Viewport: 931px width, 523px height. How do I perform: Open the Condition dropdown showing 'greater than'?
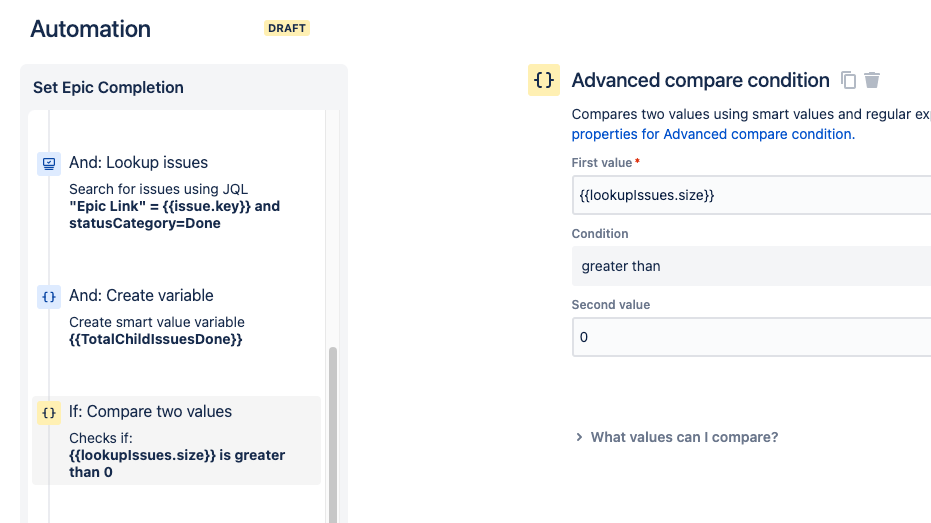coord(750,266)
